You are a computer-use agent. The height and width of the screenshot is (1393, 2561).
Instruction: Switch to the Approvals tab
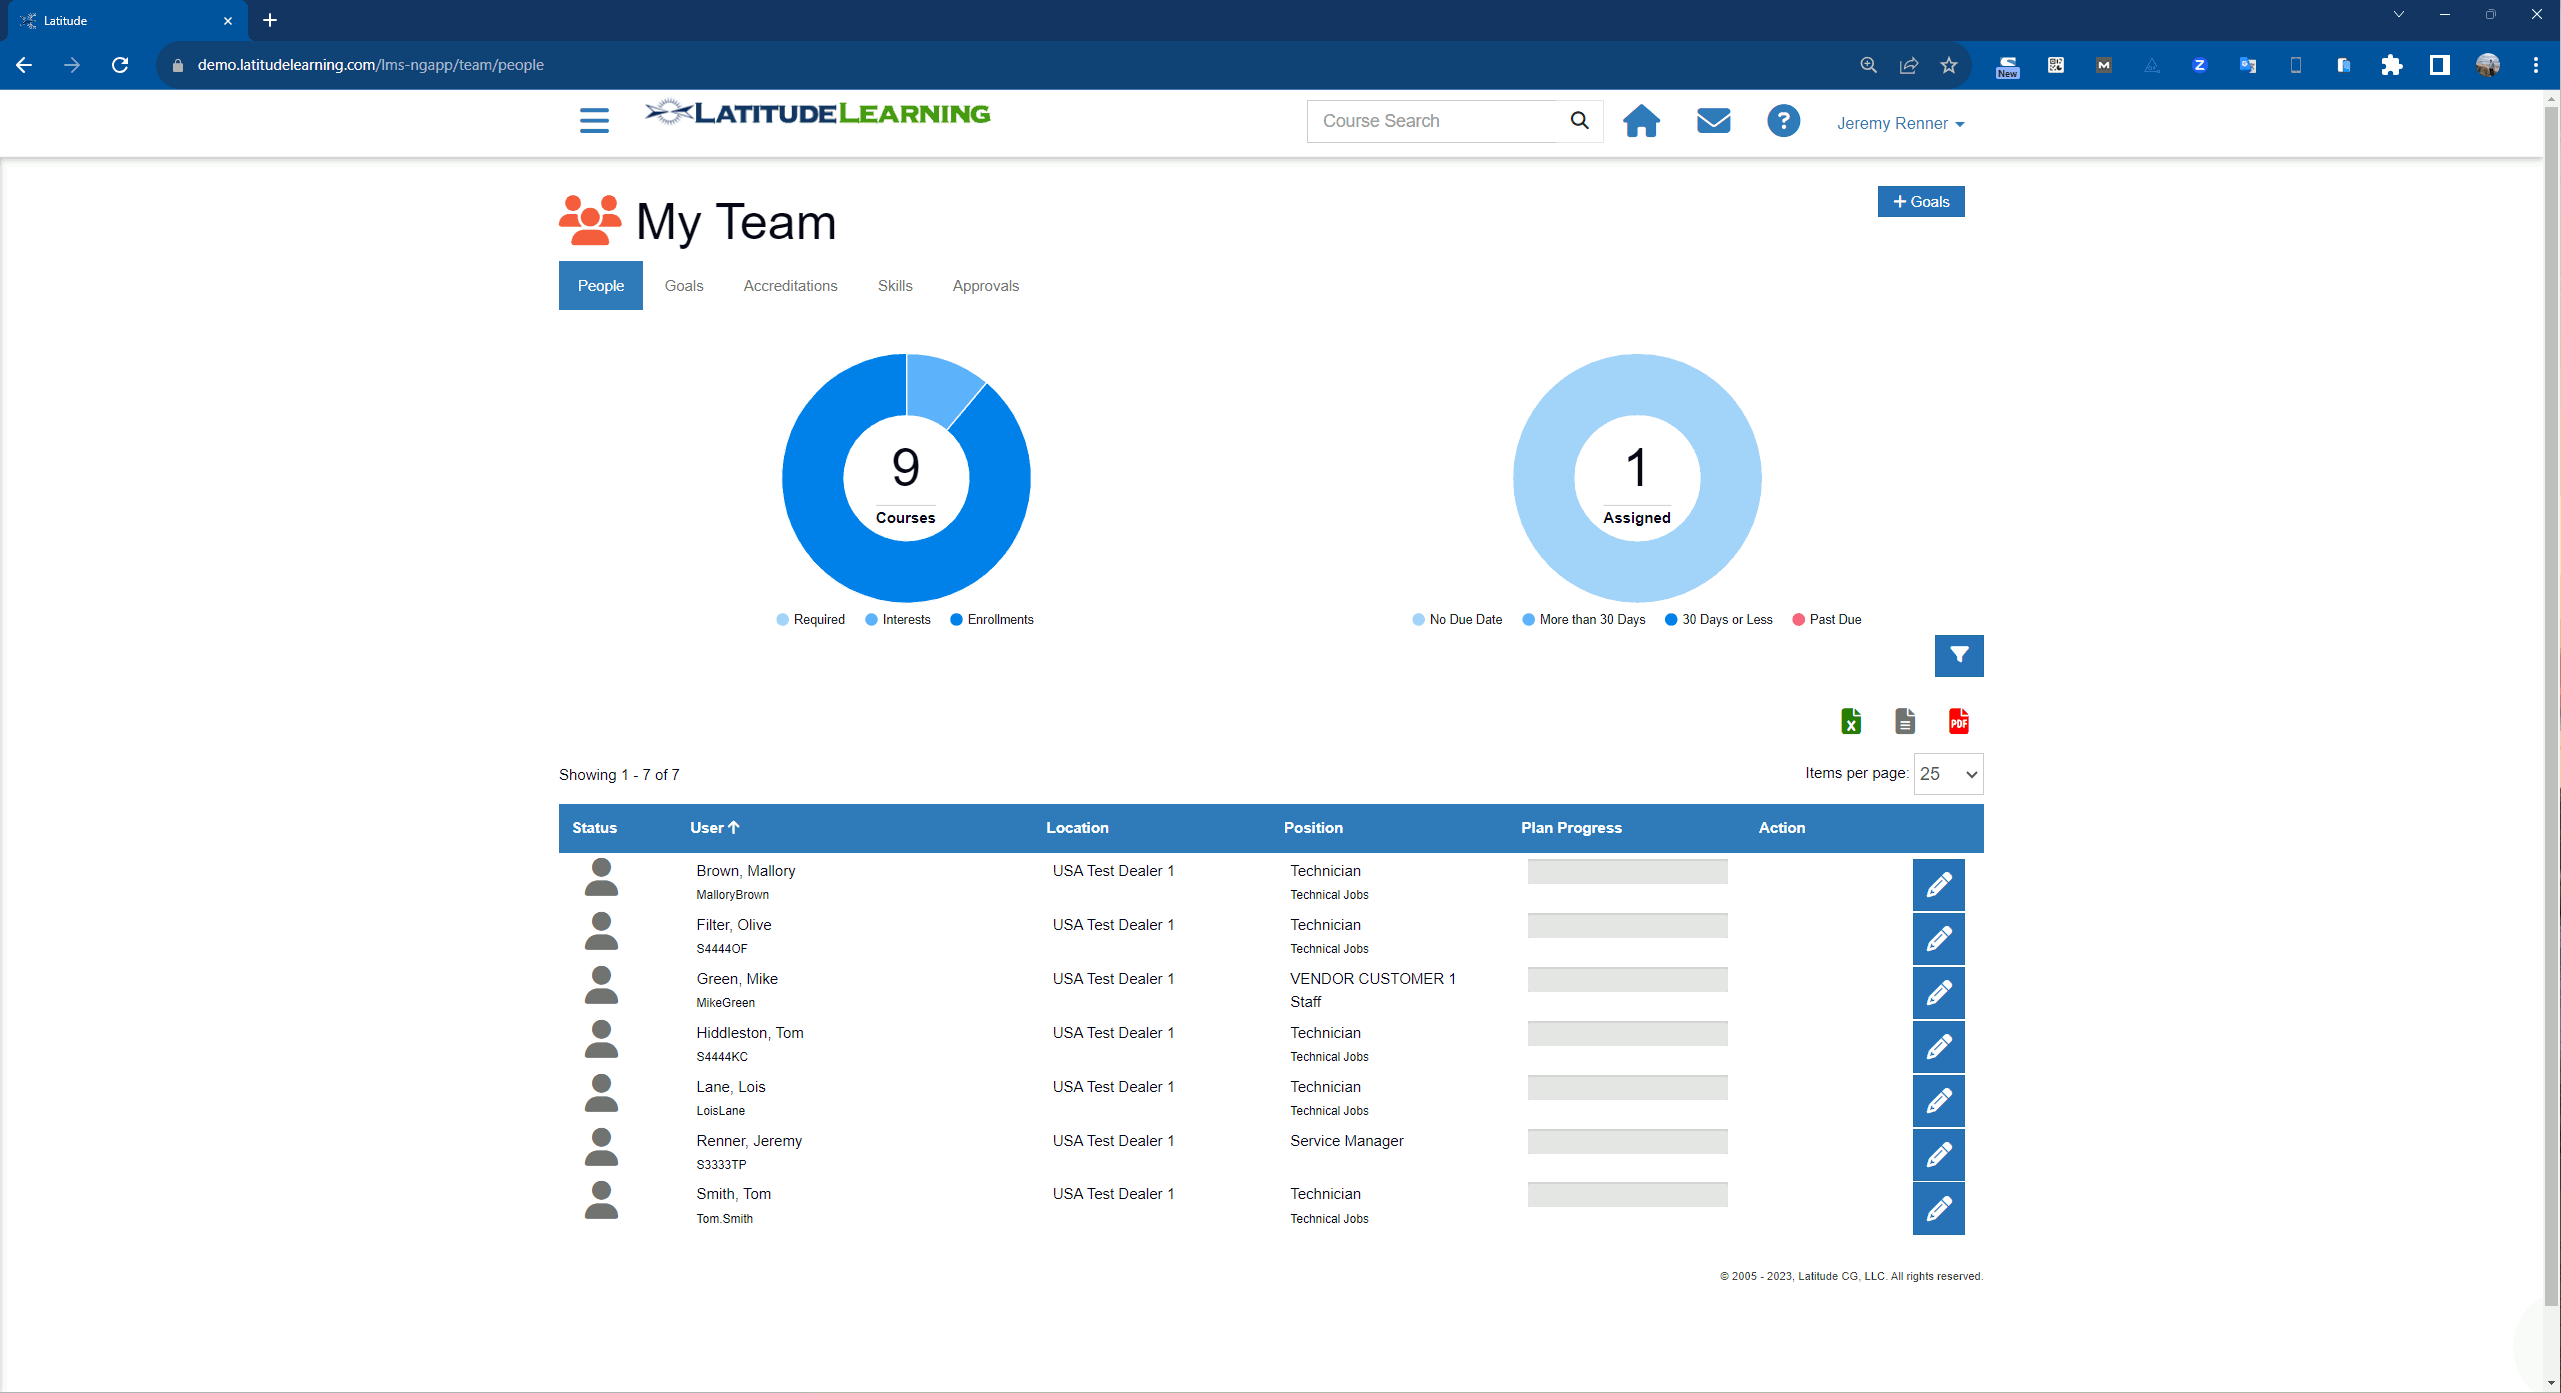pos(985,285)
